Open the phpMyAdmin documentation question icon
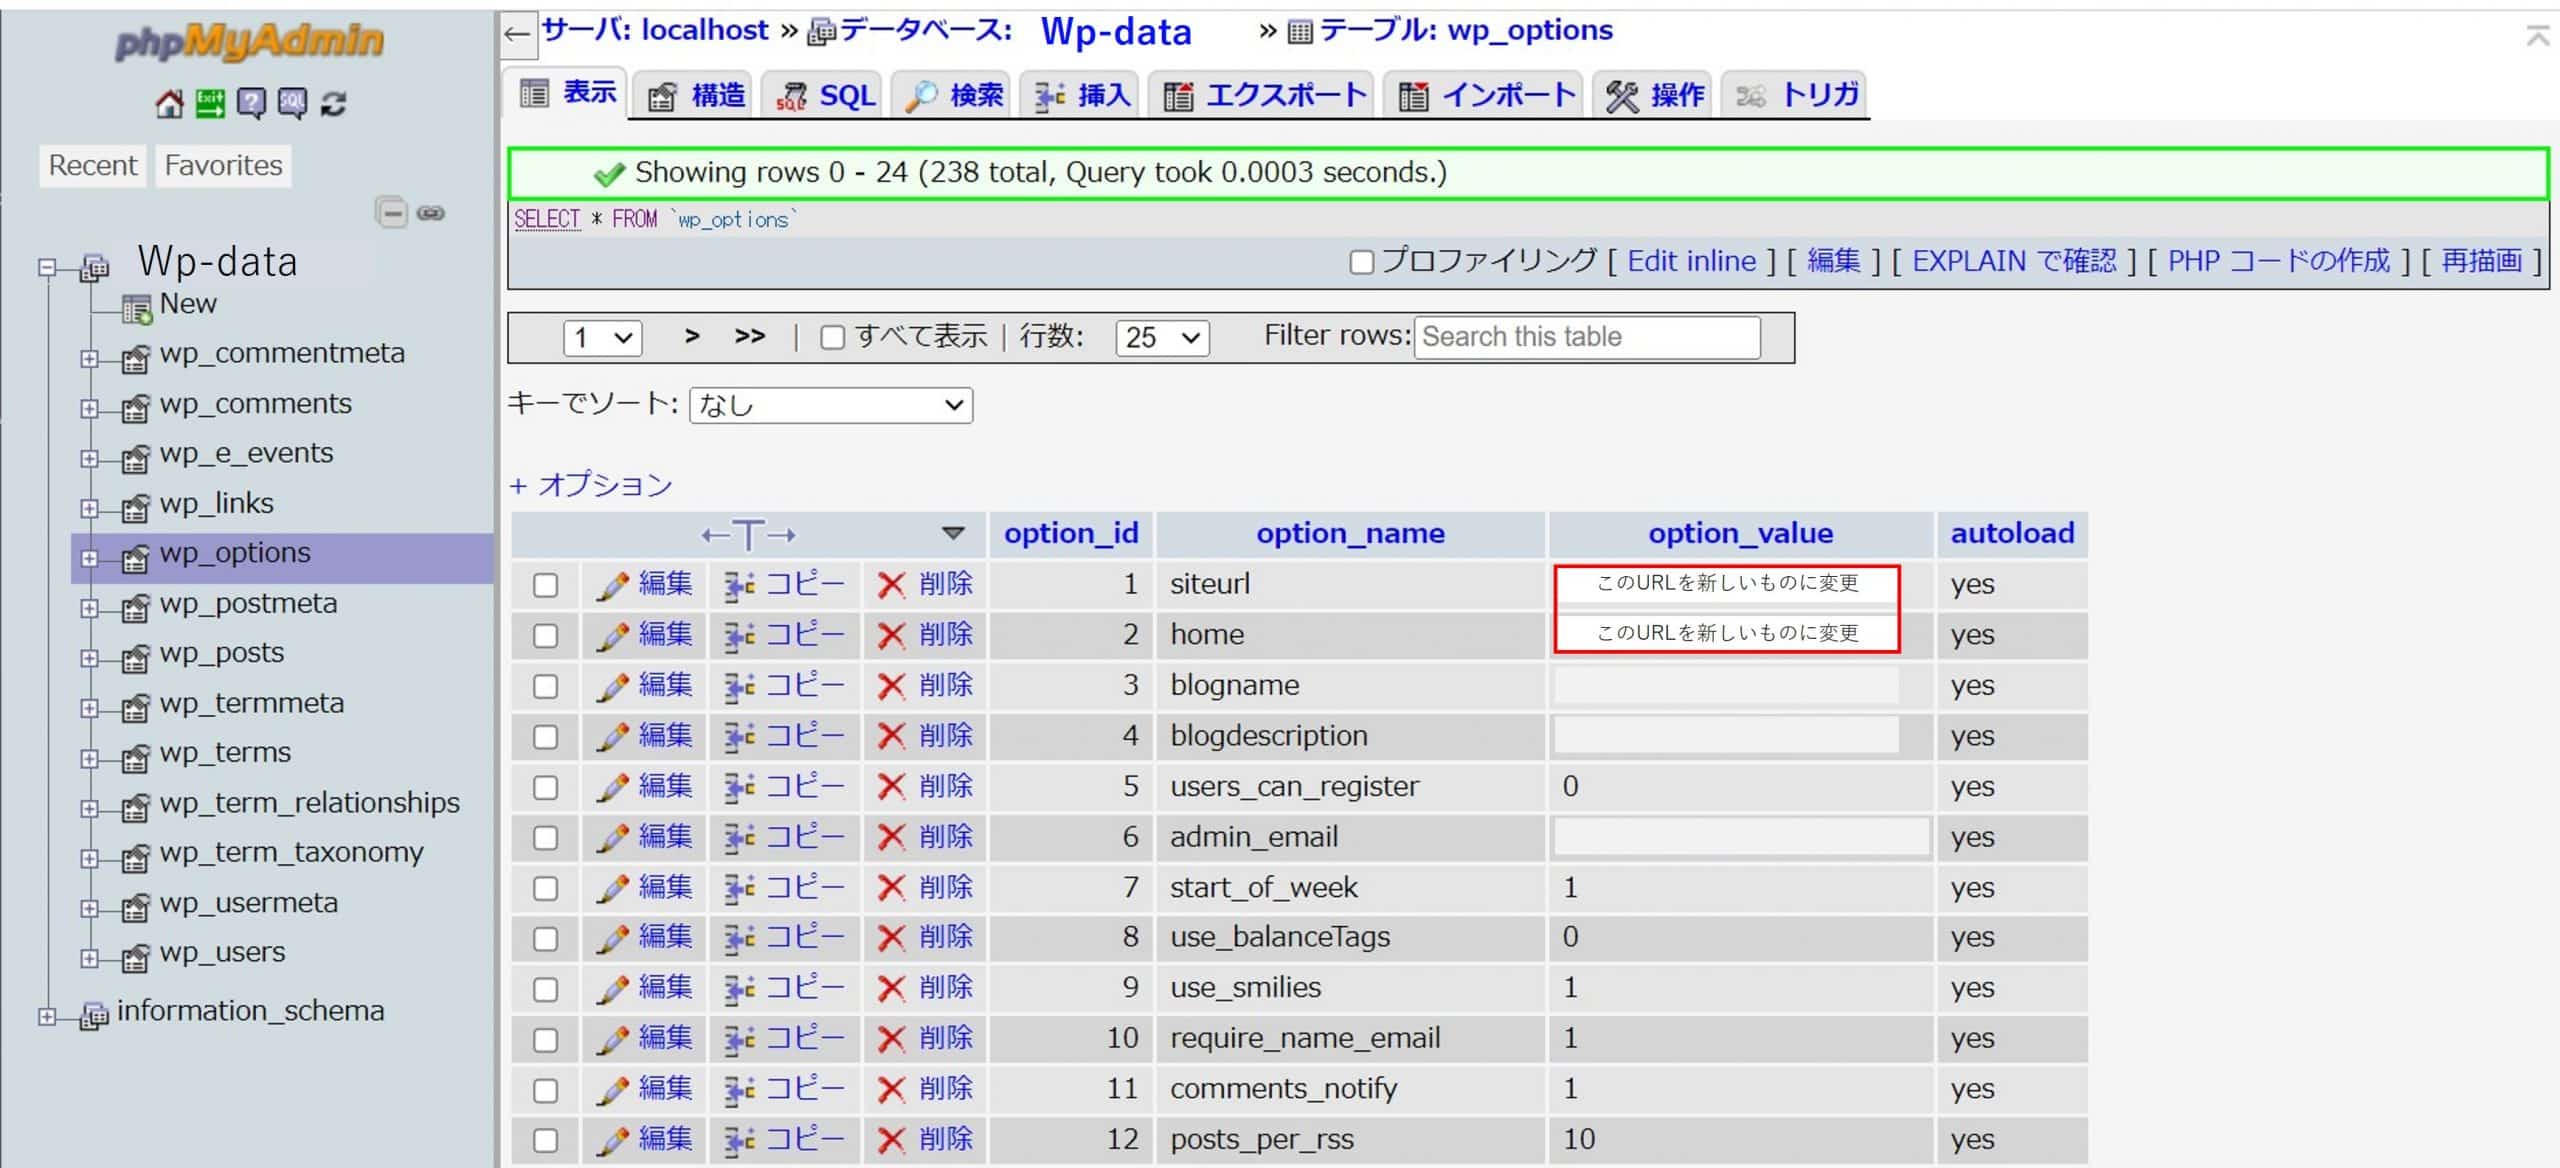This screenshot has width=2560, height=1168. [x=251, y=103]
